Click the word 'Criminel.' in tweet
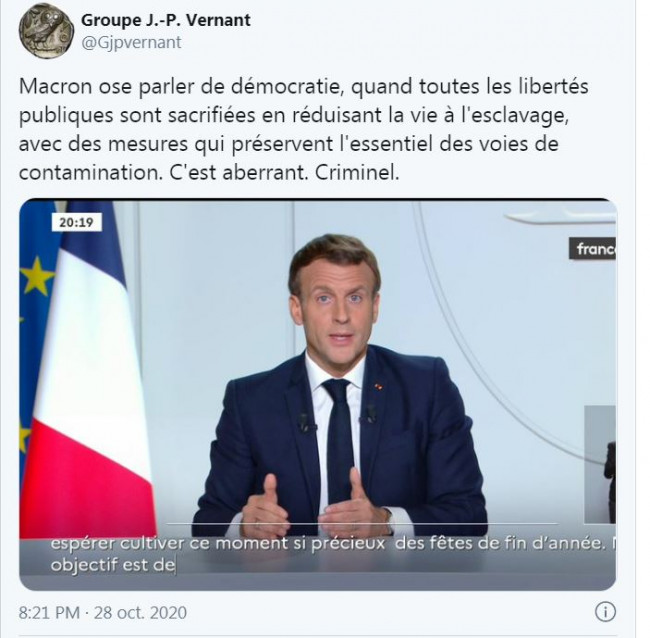This screenshot has width=650, height=638. (357, 173)
